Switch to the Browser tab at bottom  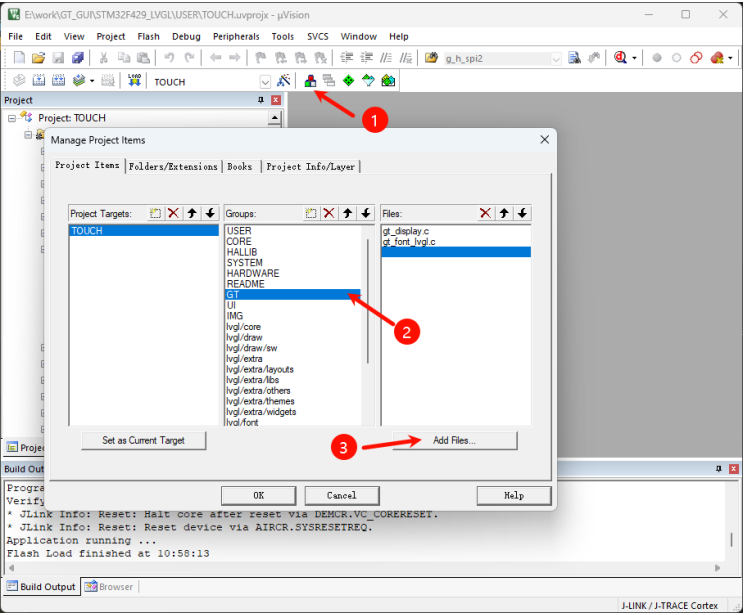(x=109, y=587)
